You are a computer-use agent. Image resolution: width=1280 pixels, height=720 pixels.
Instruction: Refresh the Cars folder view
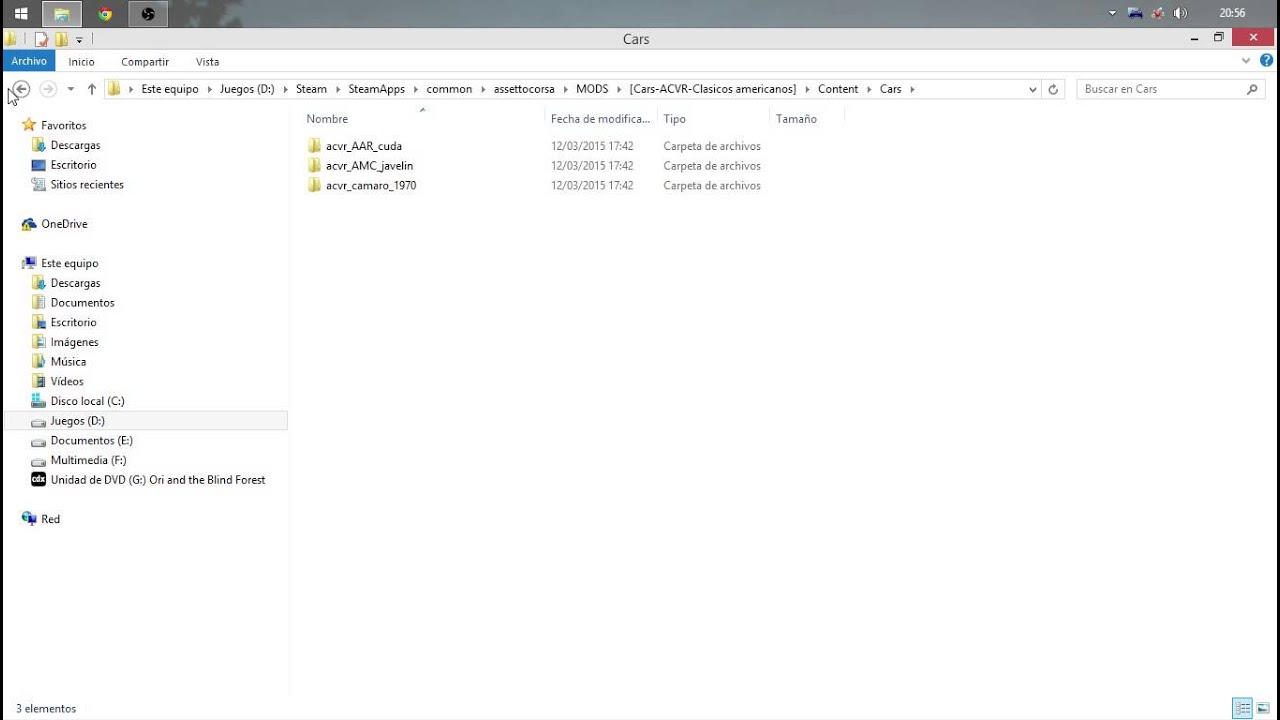pos(1053,89)
